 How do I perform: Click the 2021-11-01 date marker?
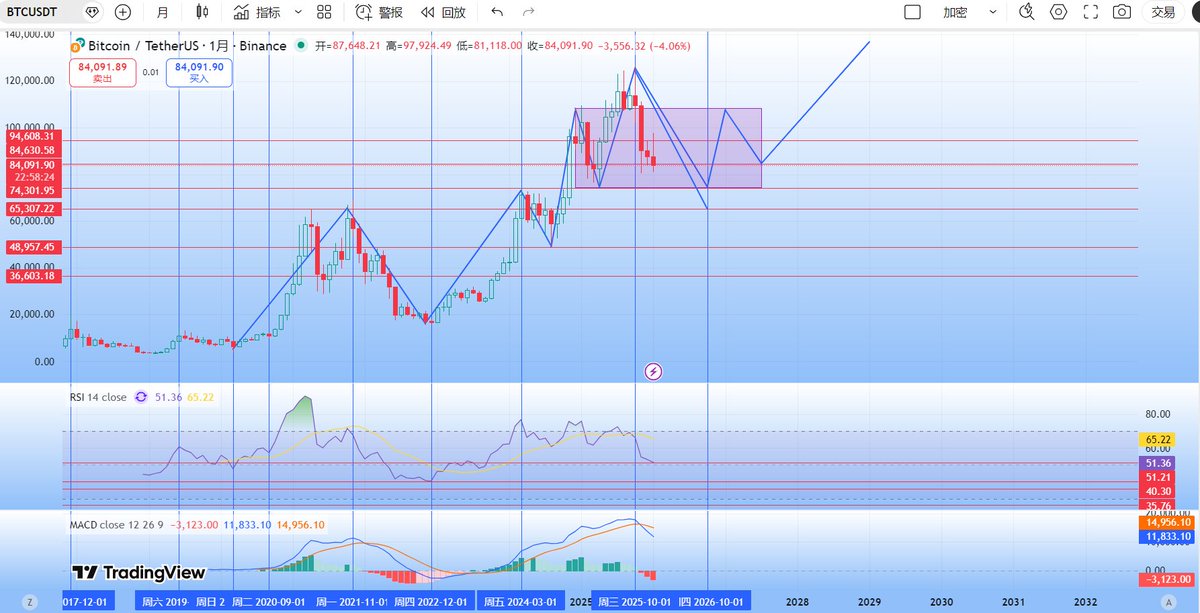[351, 602]
